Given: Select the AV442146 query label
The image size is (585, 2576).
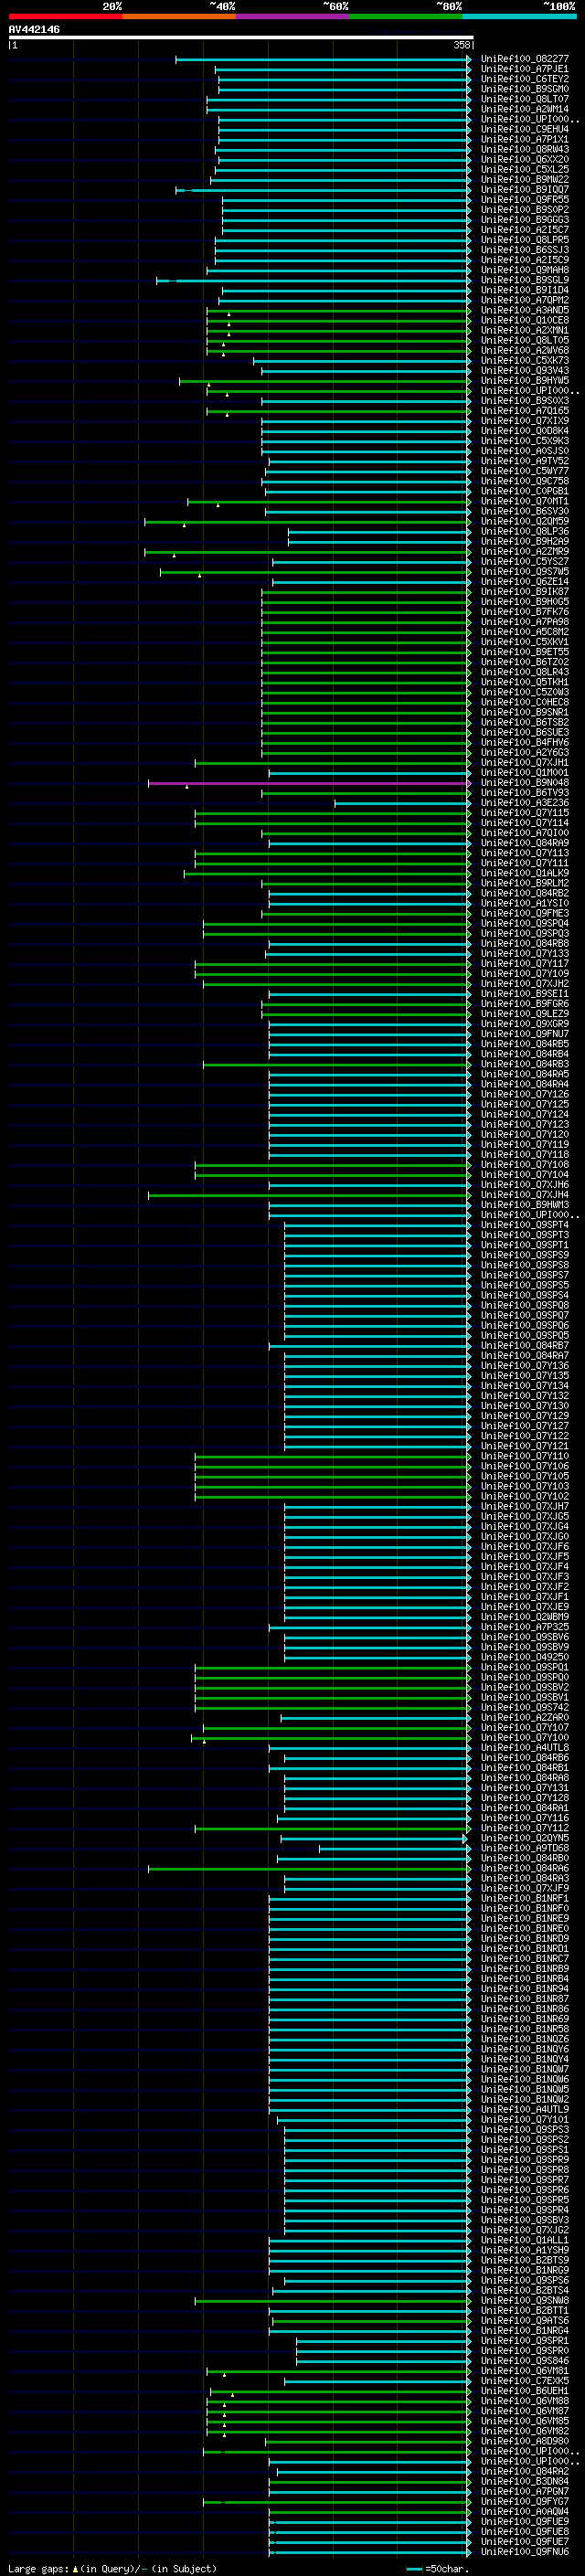Looking at the screenshot, I should 34,29.
